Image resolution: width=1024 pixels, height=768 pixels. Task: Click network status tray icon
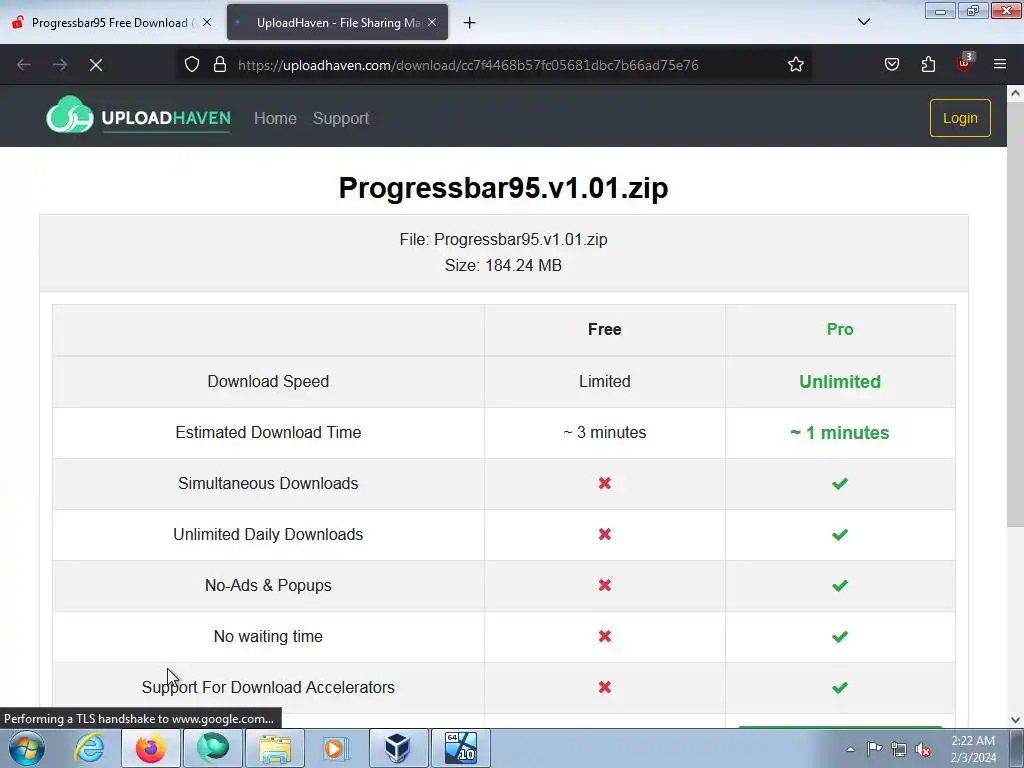point(899,749)
